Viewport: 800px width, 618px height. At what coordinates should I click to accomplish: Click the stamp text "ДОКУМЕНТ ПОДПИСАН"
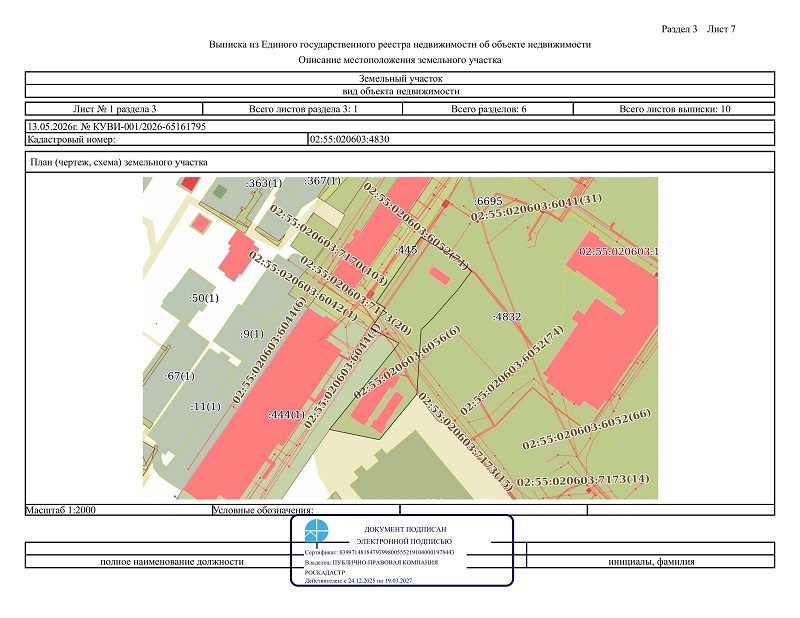click(405, 530)
